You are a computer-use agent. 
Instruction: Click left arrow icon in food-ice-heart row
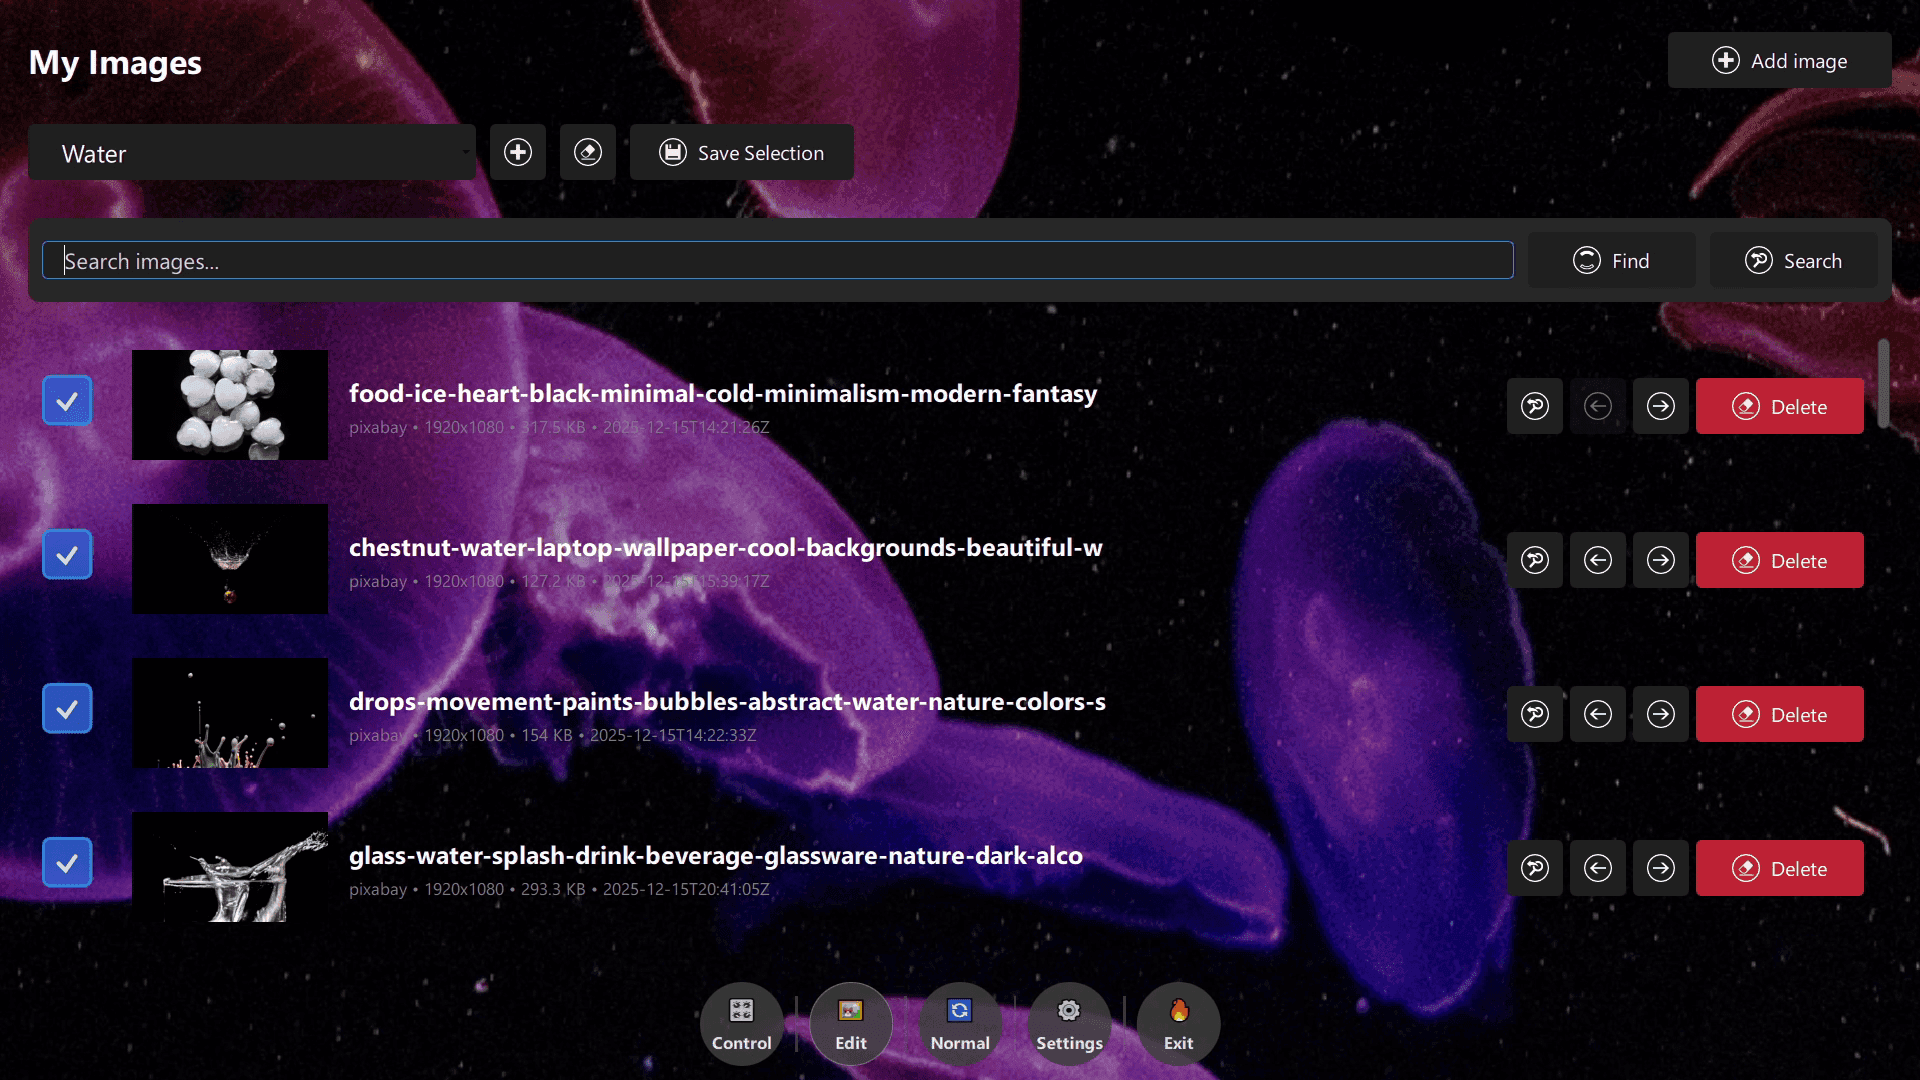pos(1598,406)
